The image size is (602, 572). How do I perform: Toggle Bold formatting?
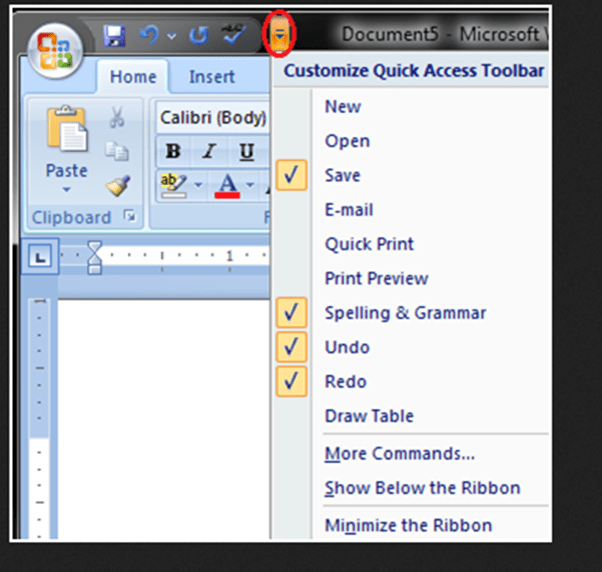pyautogui.click(x=173, y=151)
